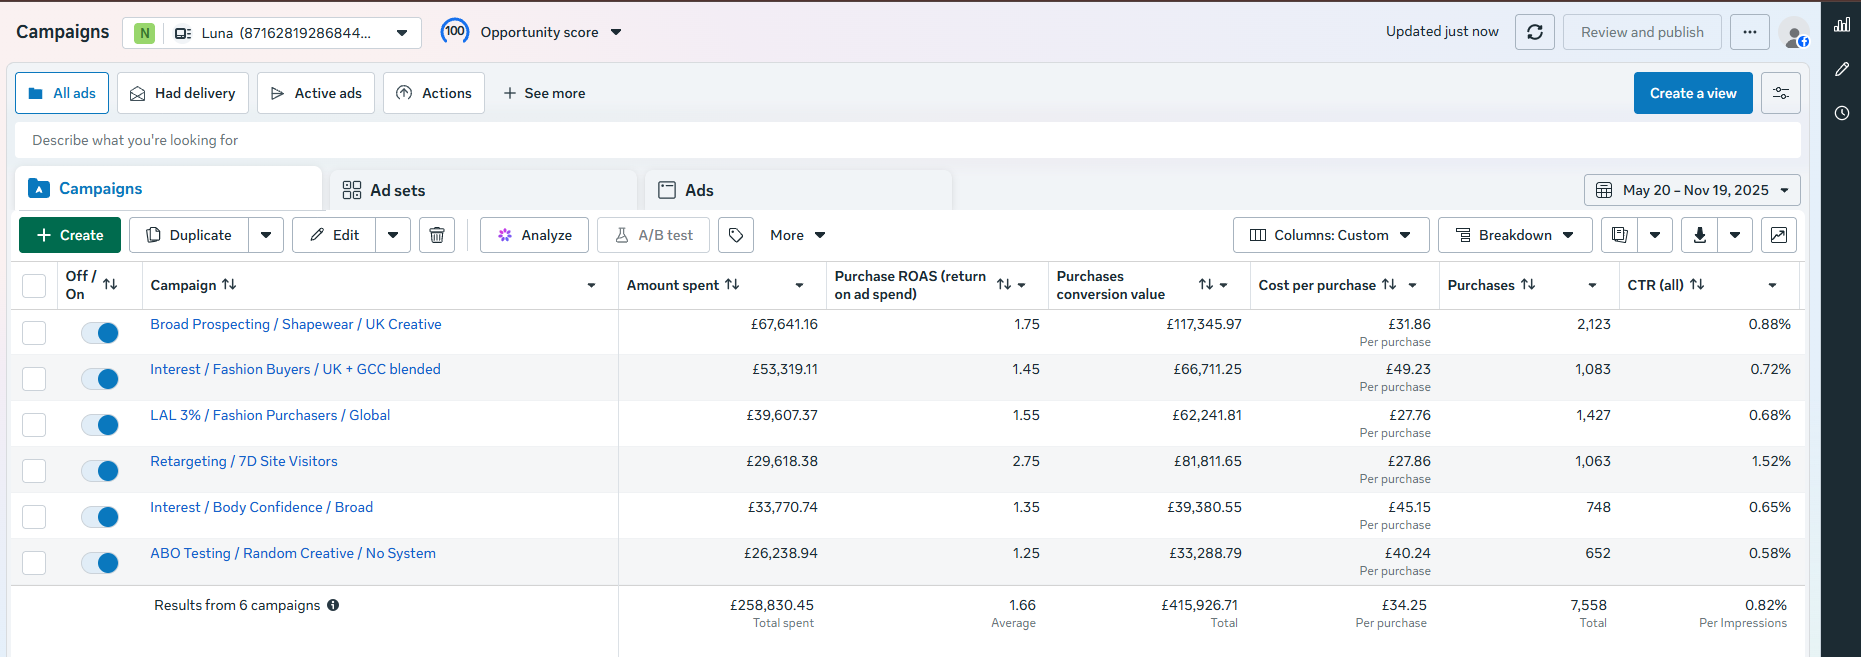The width and height of the screenshot is (1861, 657).
Task: Expand the Breakdown dropdown
Action: [1515, 235]
